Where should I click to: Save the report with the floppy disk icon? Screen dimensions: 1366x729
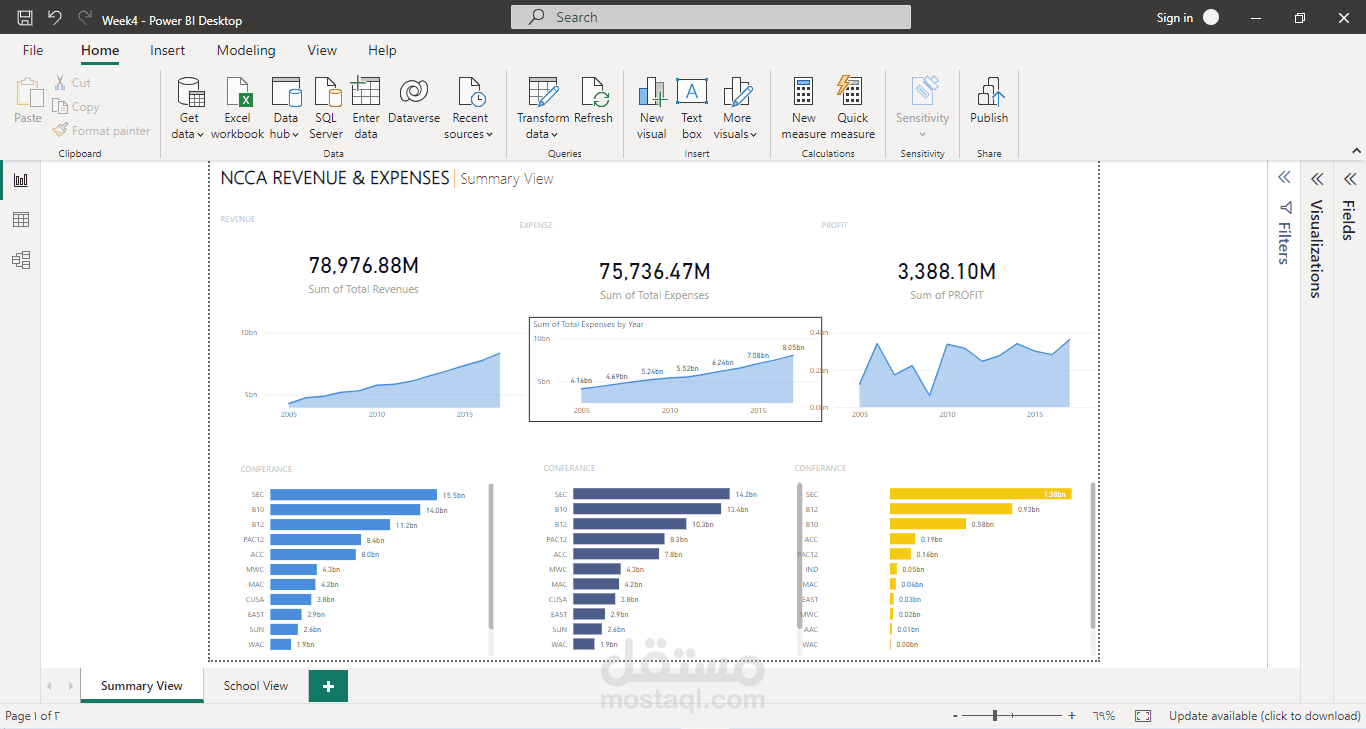pos(25,18)
